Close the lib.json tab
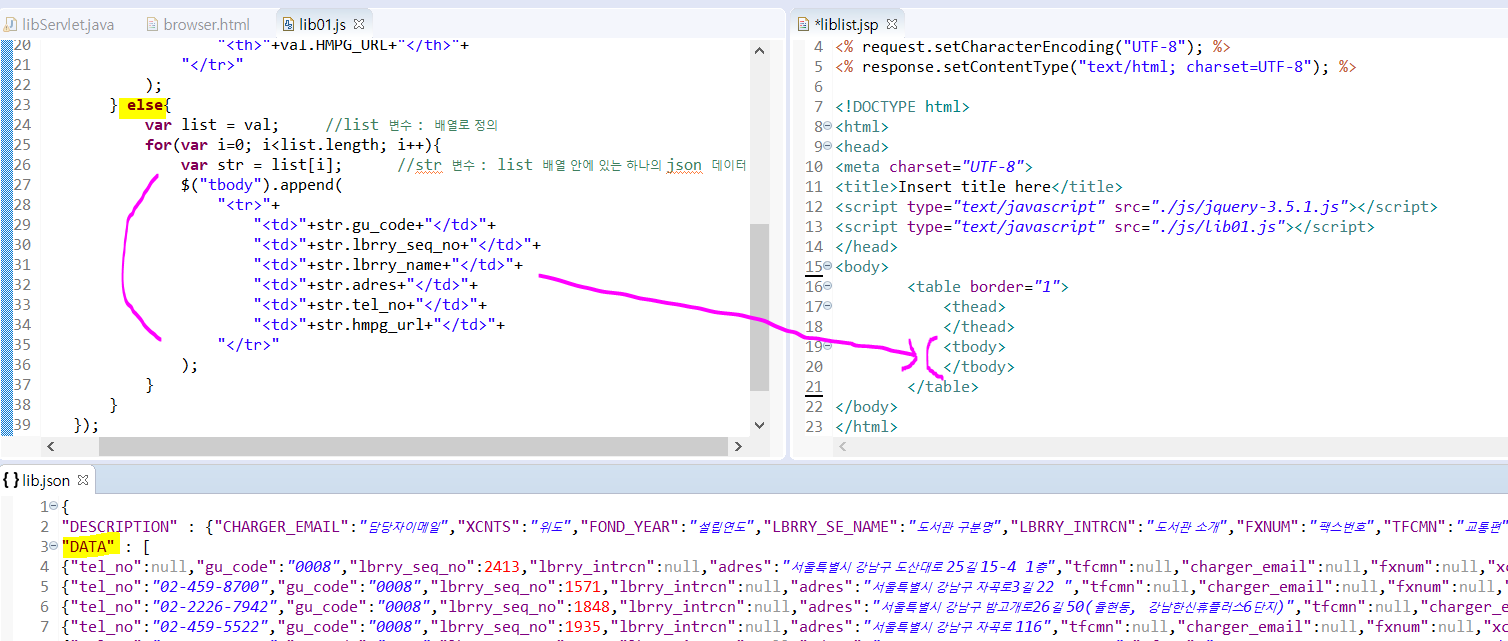Viewport: 1508px width, 641px height. point(83,481)
